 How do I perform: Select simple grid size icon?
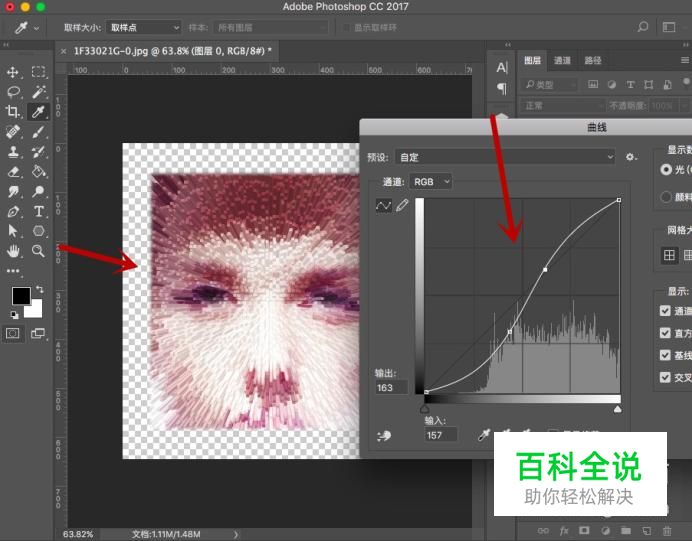click(669, 255)
